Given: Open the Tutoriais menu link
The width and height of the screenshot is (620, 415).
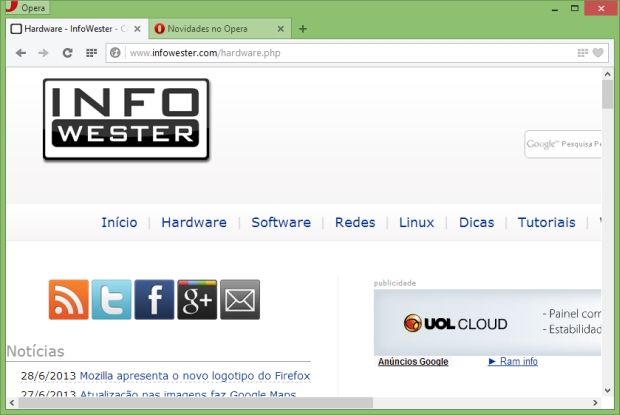Looking at the screenshot, I should coord(546,222).
